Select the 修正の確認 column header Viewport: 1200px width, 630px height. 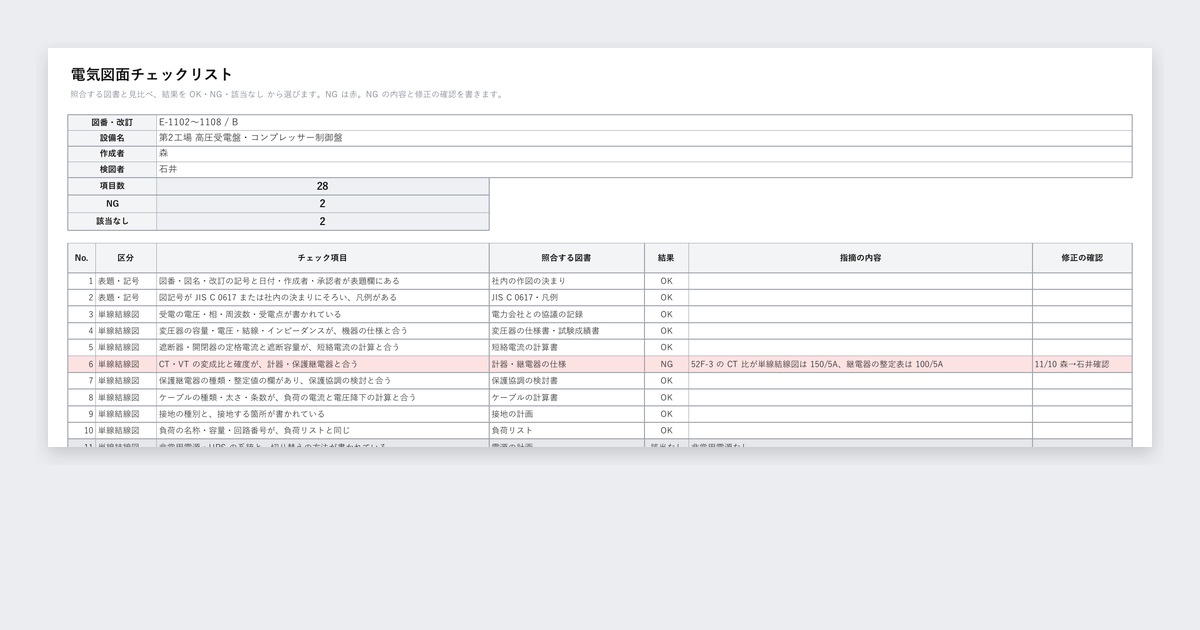click(x=1082, y=258)
